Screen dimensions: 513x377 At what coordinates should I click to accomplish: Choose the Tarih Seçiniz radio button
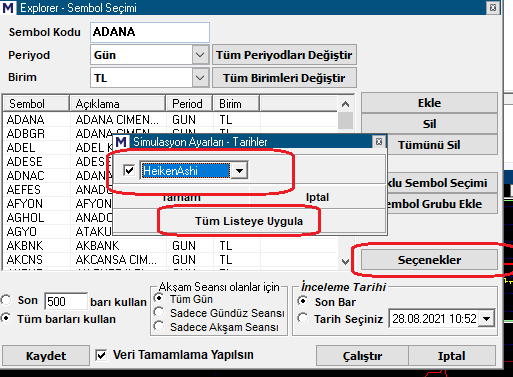[303, 318]
